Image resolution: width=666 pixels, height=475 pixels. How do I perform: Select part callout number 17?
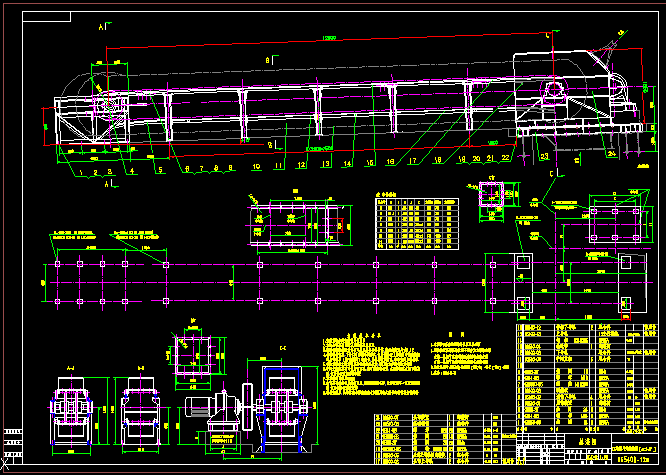[x=414, y=161]
